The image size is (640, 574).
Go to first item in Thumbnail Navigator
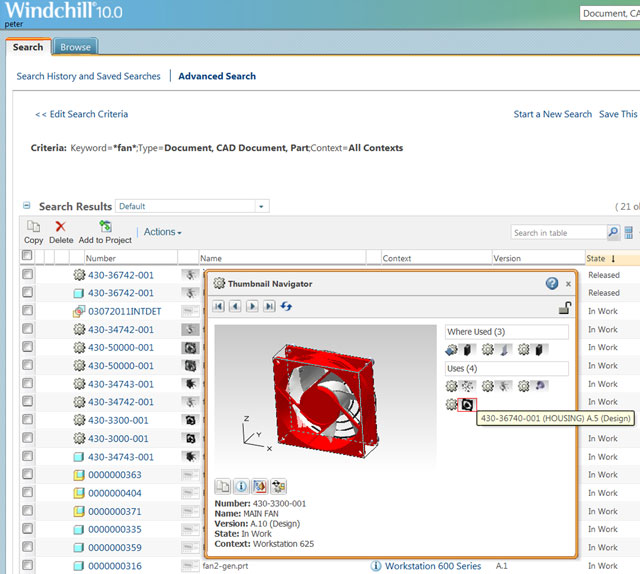tap(218, 306)
